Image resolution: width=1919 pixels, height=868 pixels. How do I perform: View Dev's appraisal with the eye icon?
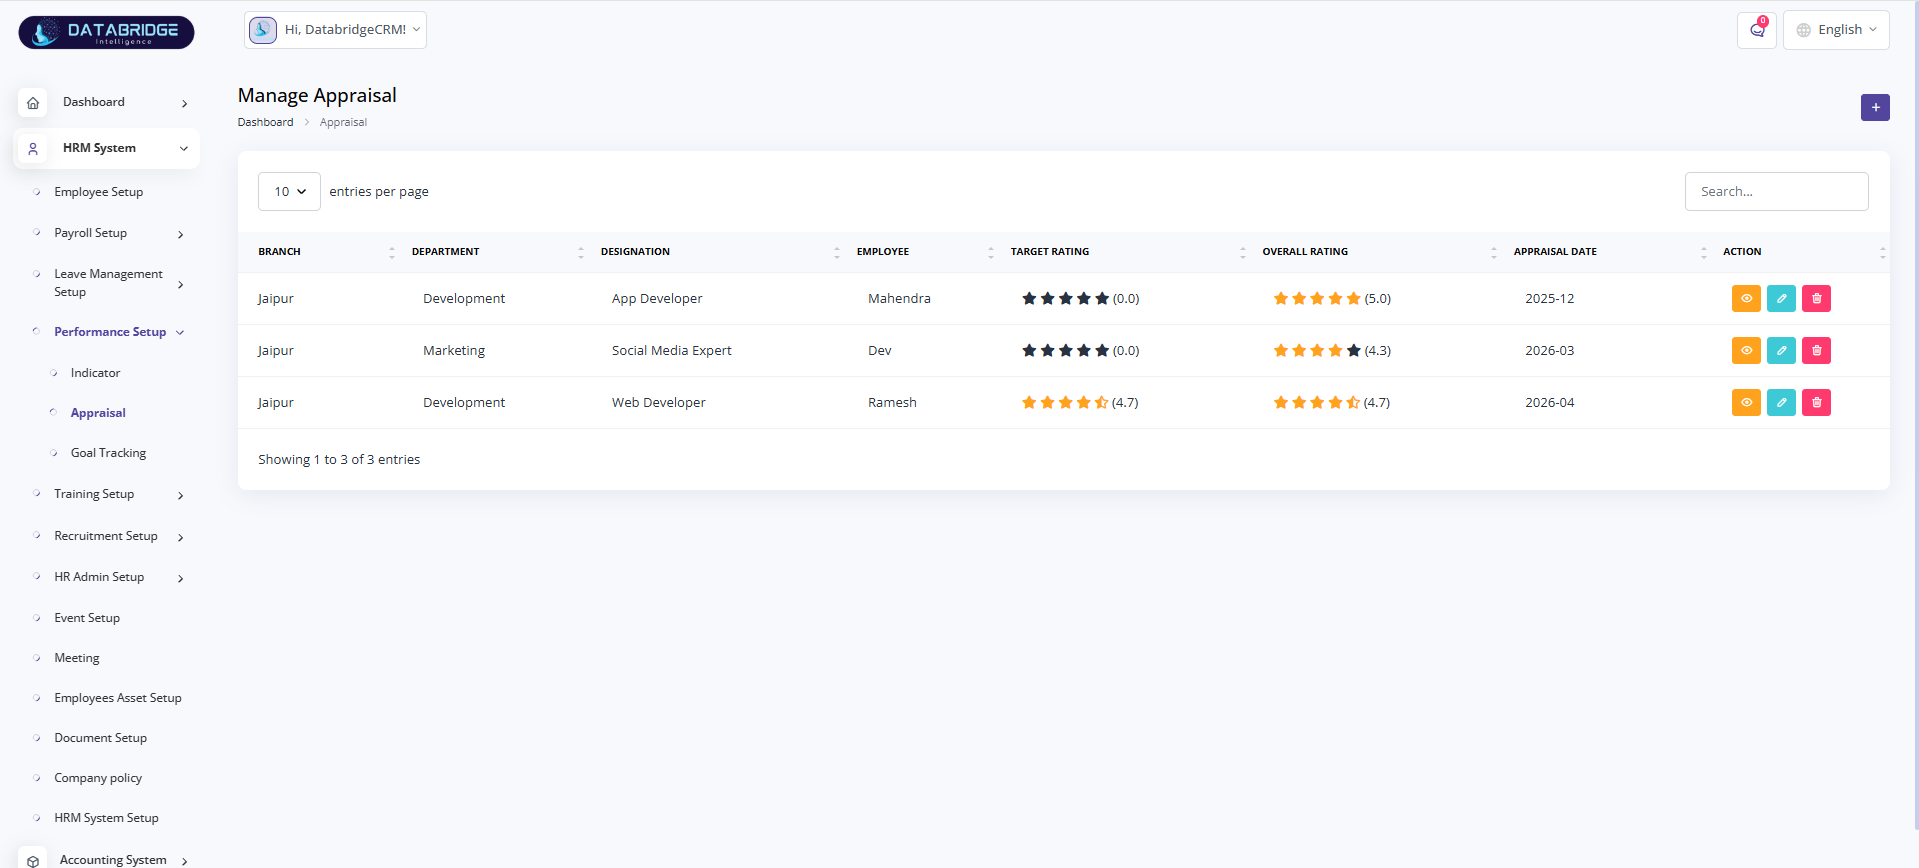(1746, 350)
